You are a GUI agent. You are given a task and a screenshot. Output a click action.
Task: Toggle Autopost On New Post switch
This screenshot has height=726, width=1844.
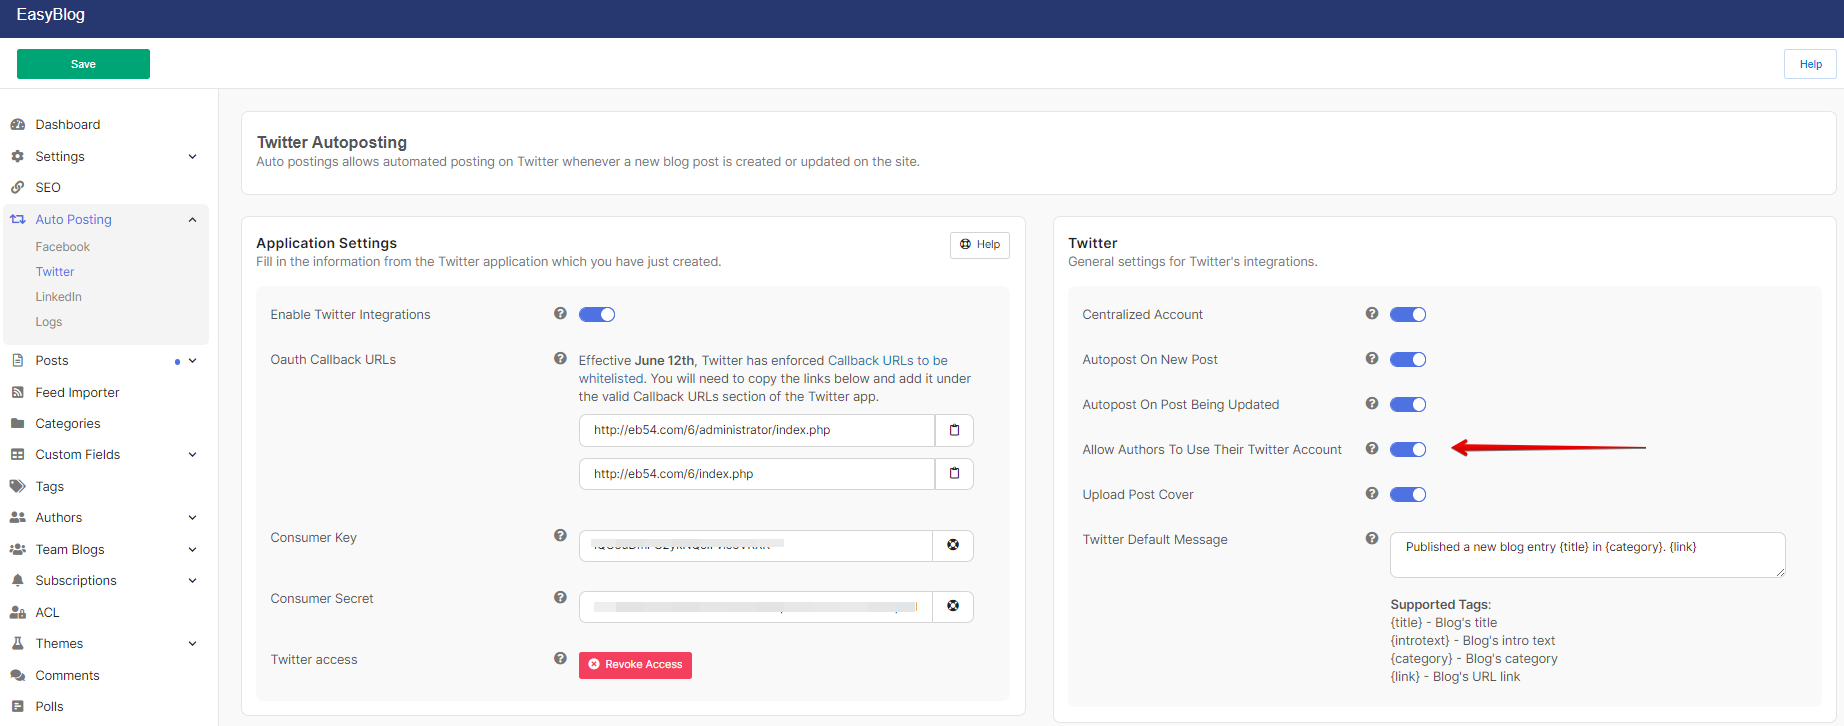[x=1408, y=360]
